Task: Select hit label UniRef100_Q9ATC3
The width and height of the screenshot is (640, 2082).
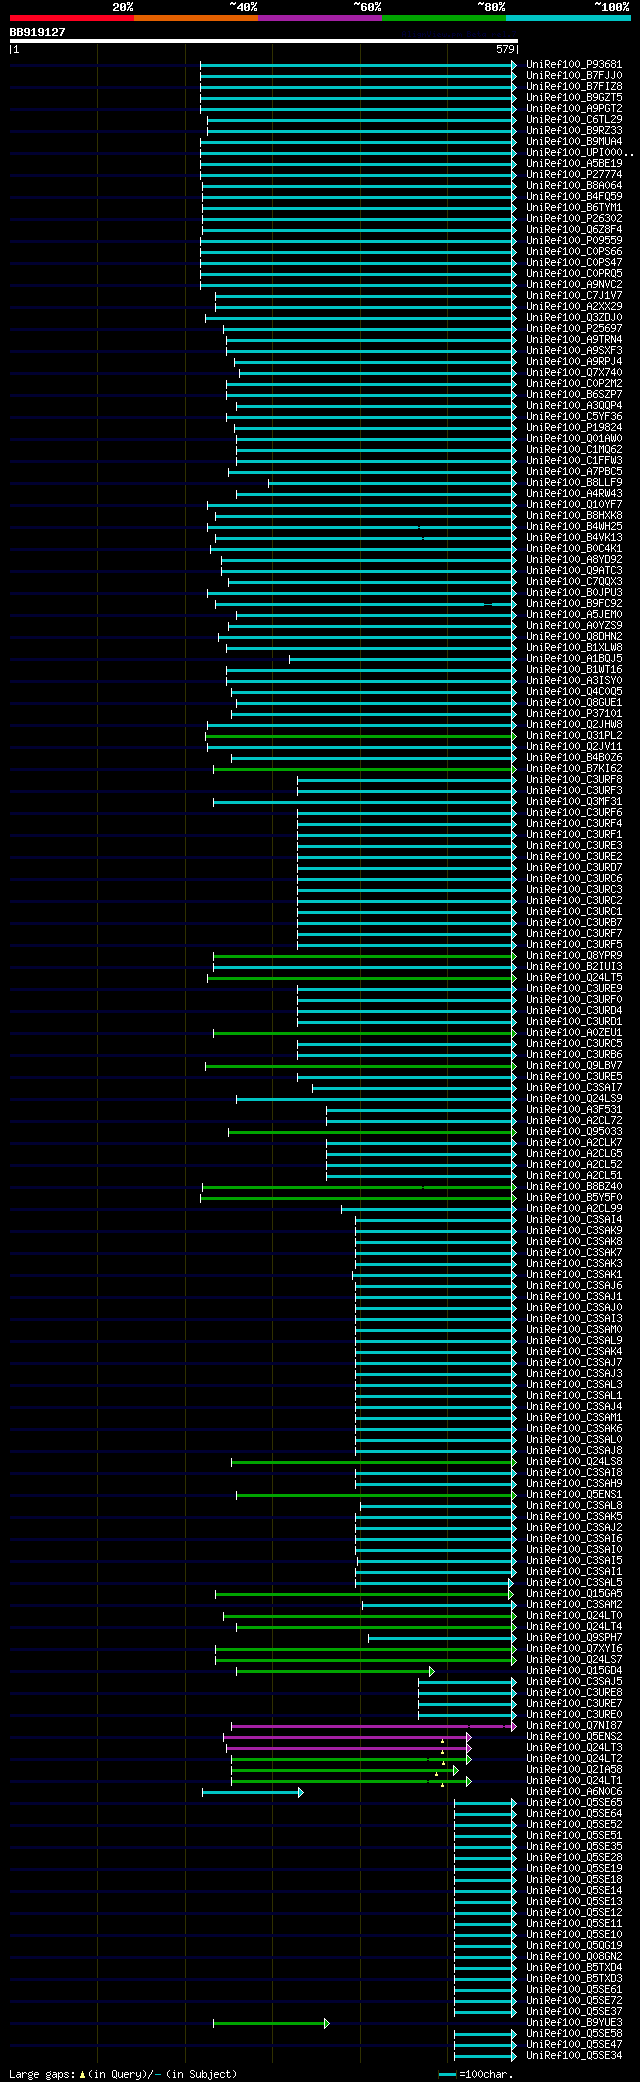Action: coord(574,571)
